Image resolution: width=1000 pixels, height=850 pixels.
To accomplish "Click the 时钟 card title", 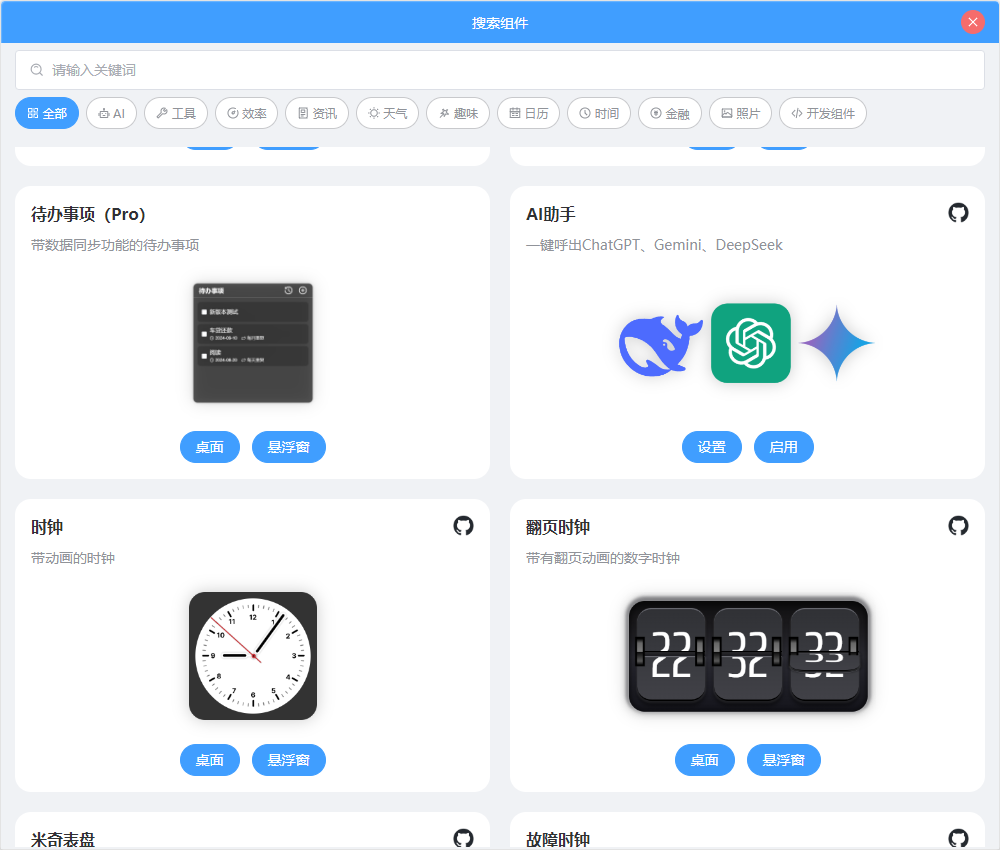I will (x=47, y=527).
